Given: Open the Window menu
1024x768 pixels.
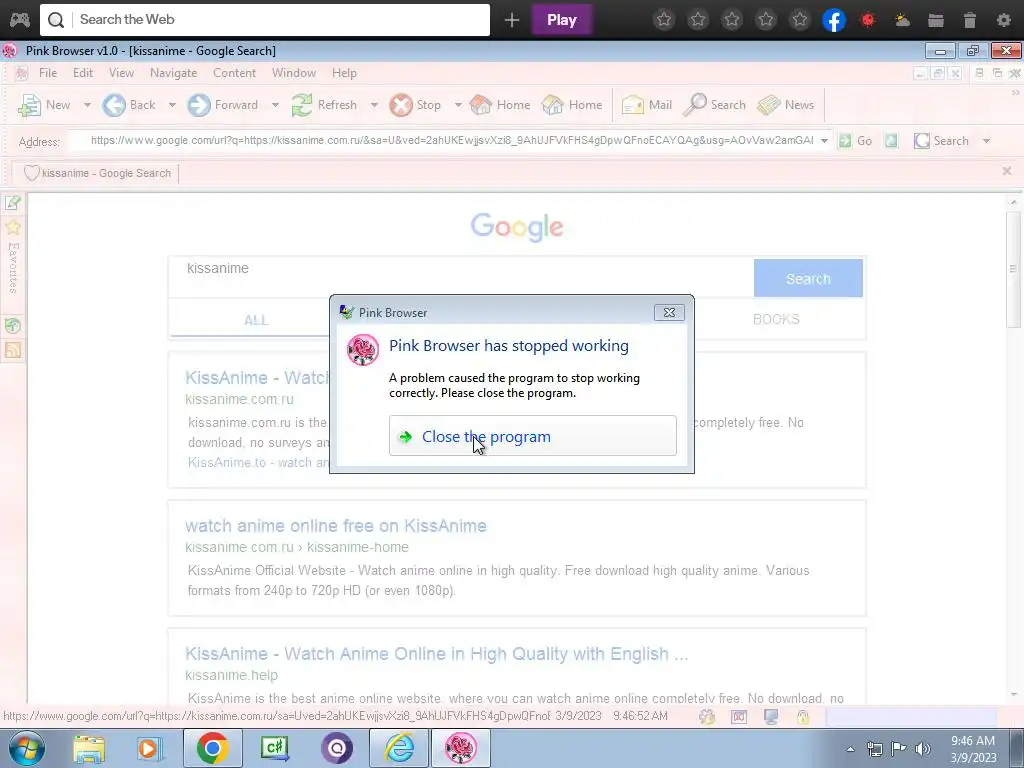Looking at the screenshot, I should pyautogui.click(x=294, y=72).
